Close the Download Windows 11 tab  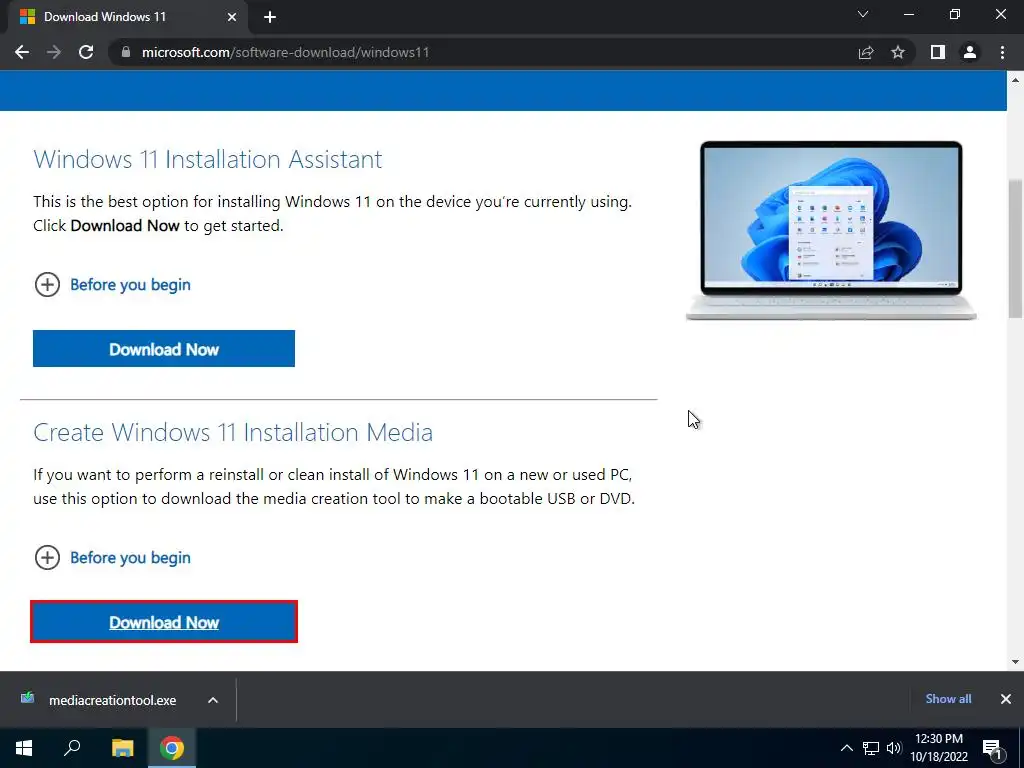[x=232, y=17]
